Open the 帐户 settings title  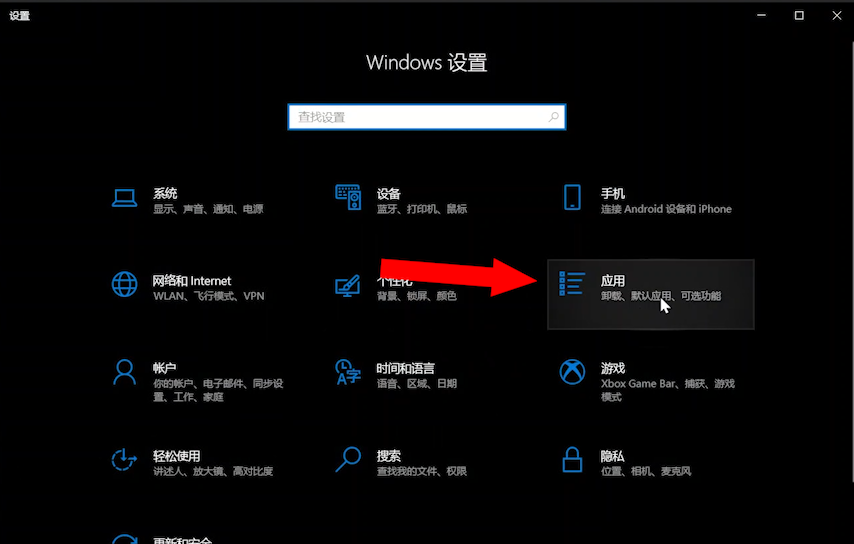164,368
